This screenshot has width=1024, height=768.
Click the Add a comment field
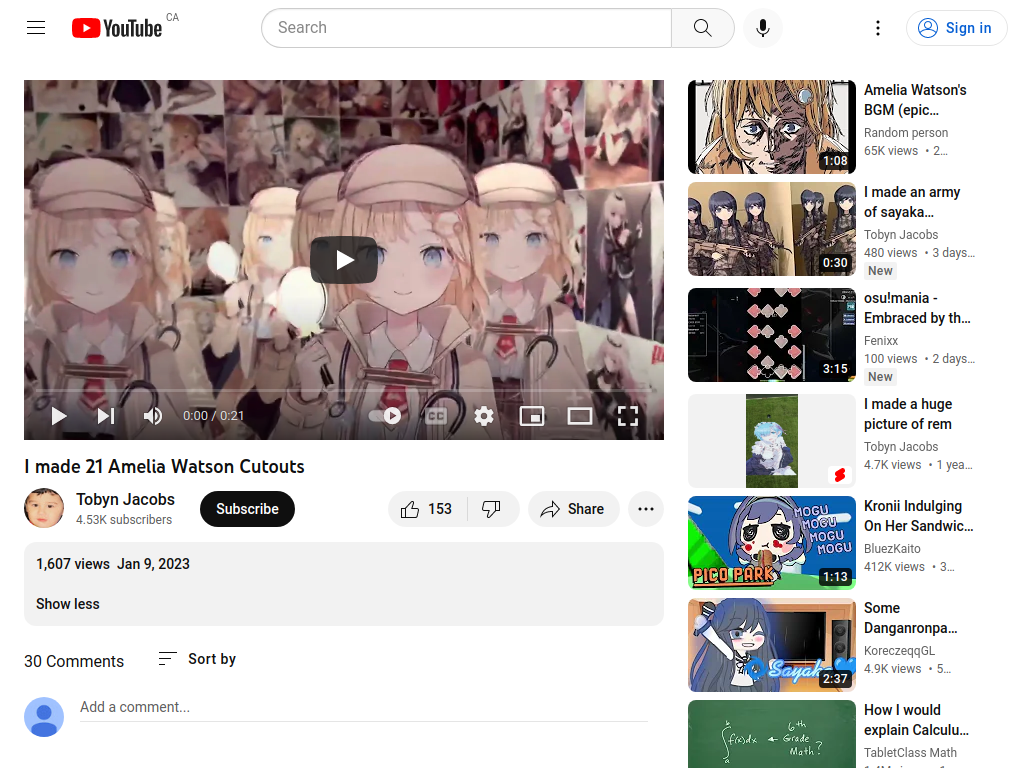click(364, 707)
